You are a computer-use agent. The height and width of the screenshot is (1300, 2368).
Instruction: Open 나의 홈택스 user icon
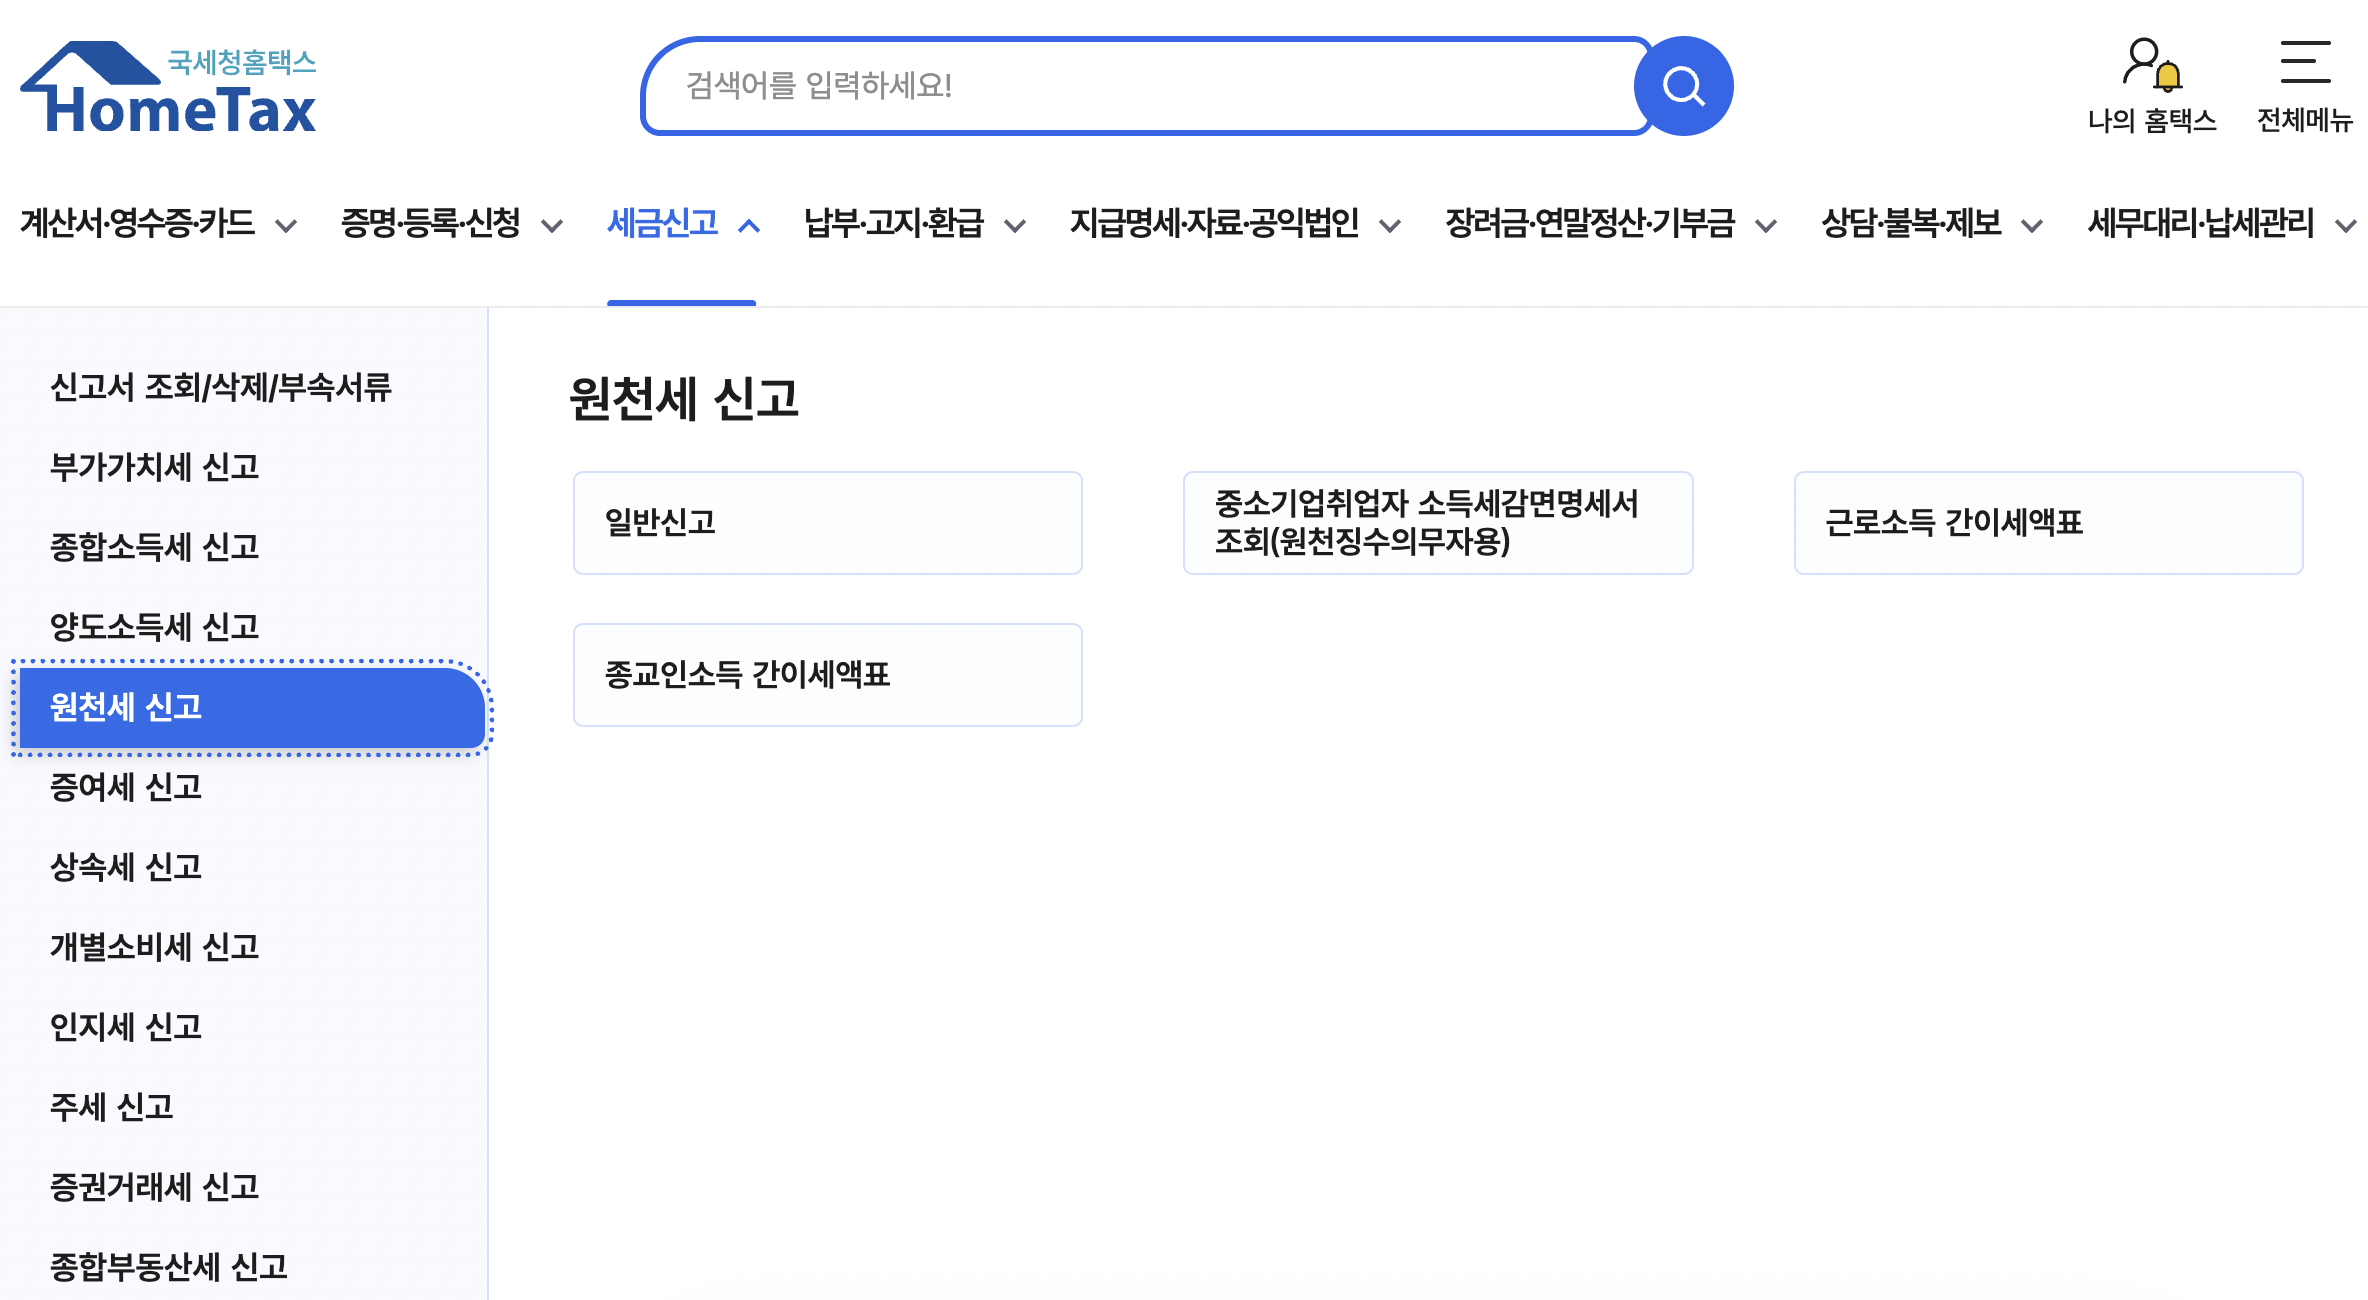point(2151,65)
